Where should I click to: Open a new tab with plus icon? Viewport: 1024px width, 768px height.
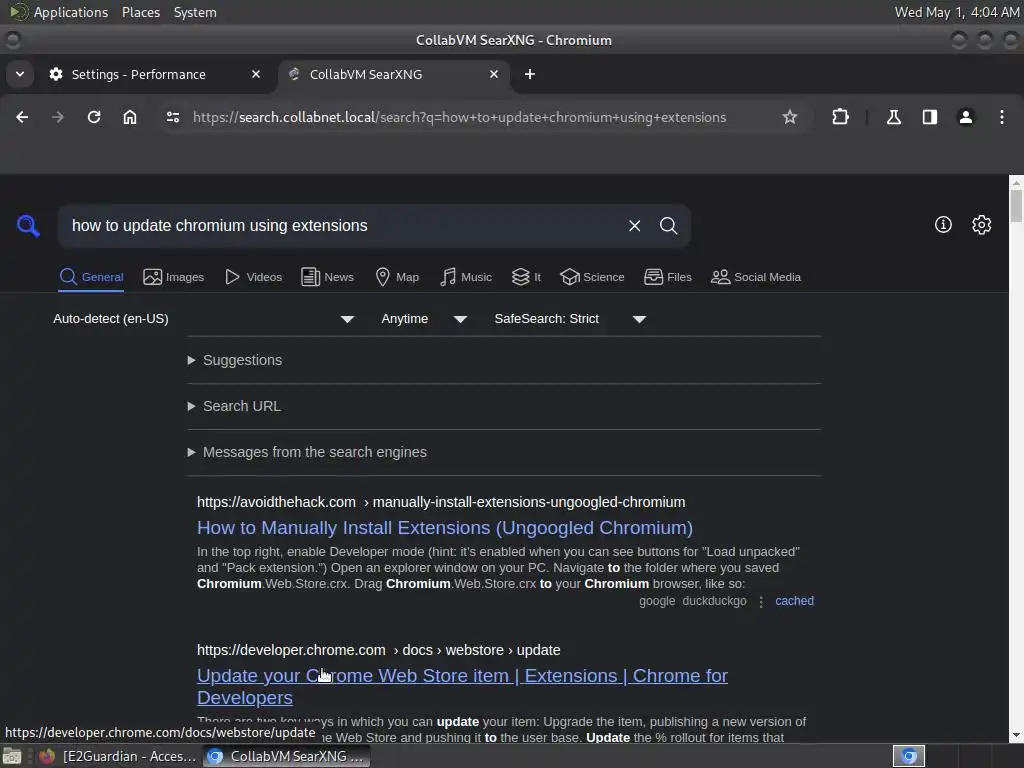(x=530, y=74)
